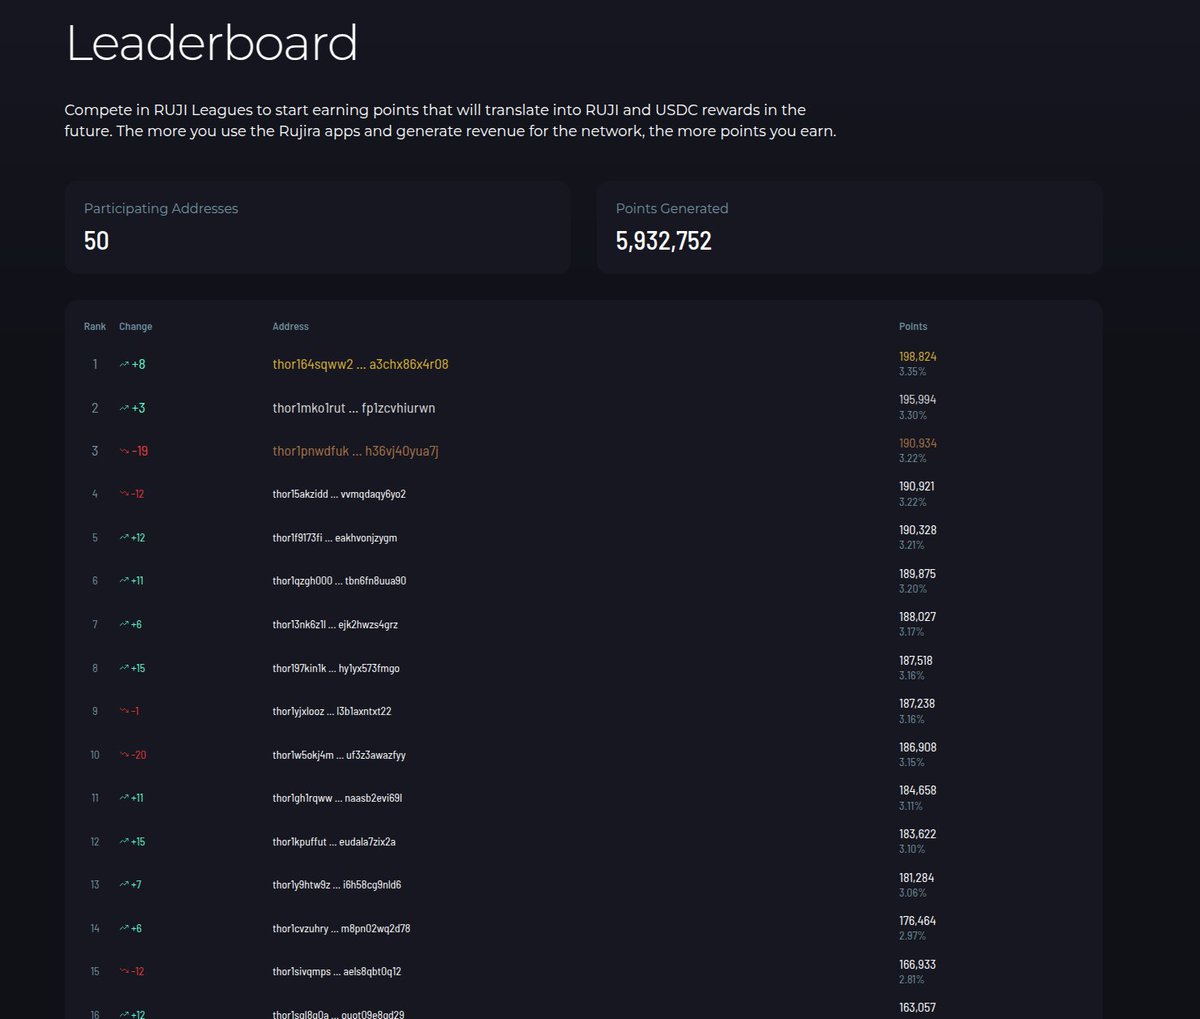Click the points value 198,824
Image resolution: width=1200 pixels, height=1019 pixels.
[x=918, y=357]
